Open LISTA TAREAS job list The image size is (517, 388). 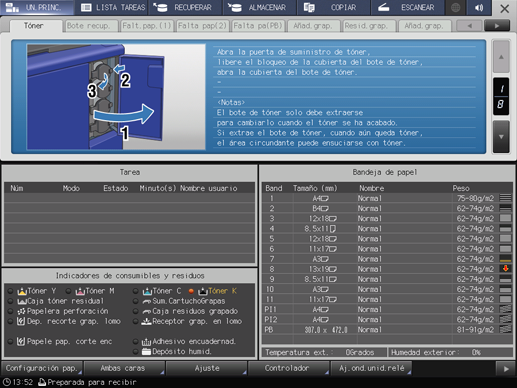[x=112, y=7]
